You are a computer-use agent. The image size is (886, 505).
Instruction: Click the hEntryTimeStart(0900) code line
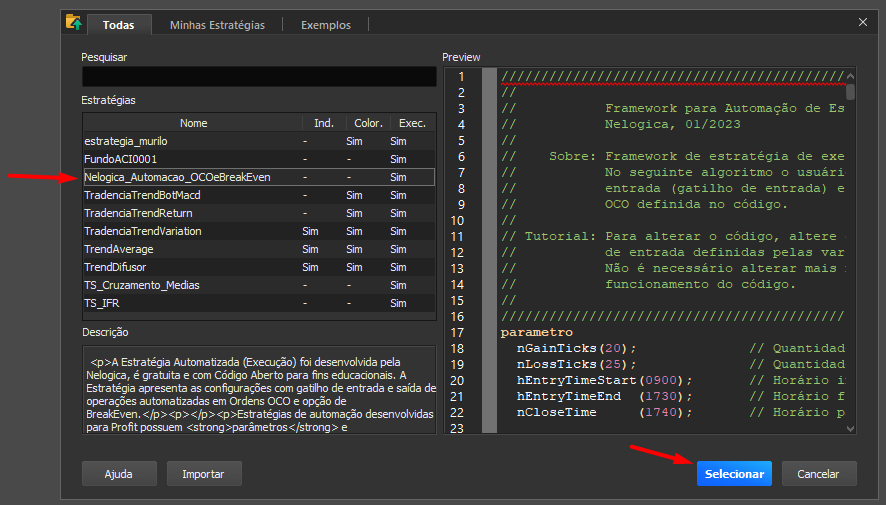(x=604, y=380)
